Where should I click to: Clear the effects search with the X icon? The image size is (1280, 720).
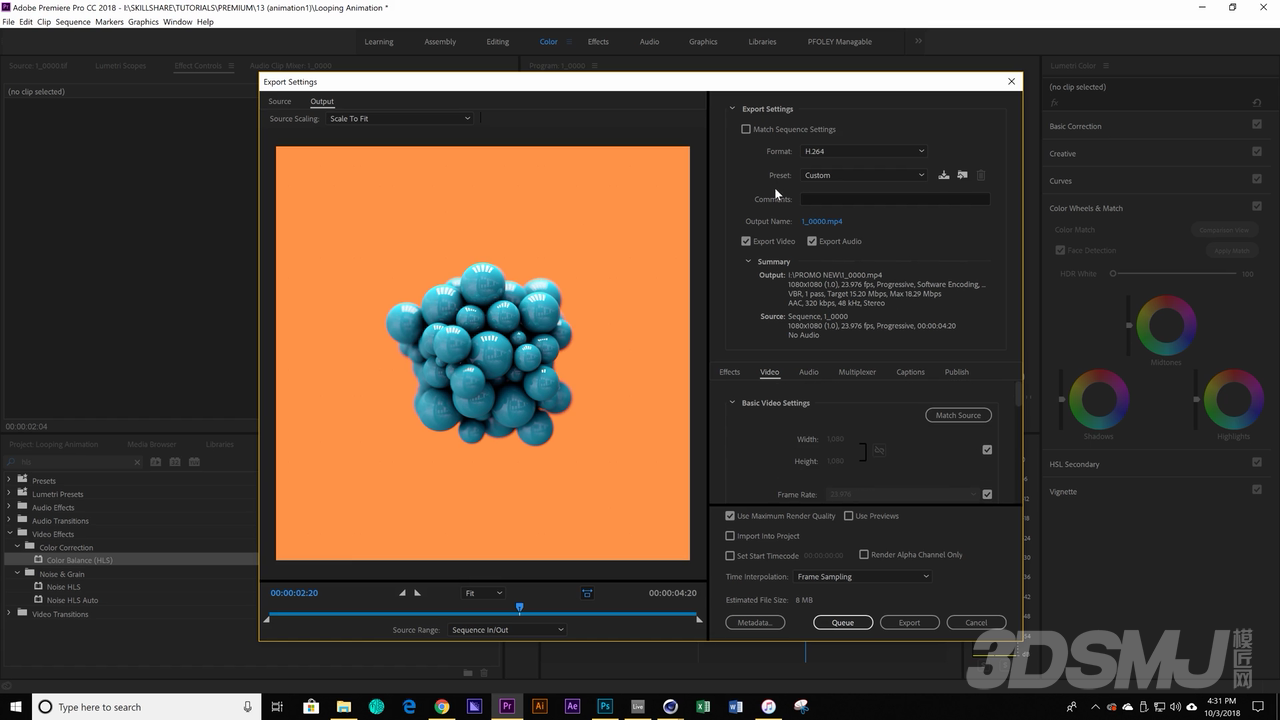tap(137, 462)
